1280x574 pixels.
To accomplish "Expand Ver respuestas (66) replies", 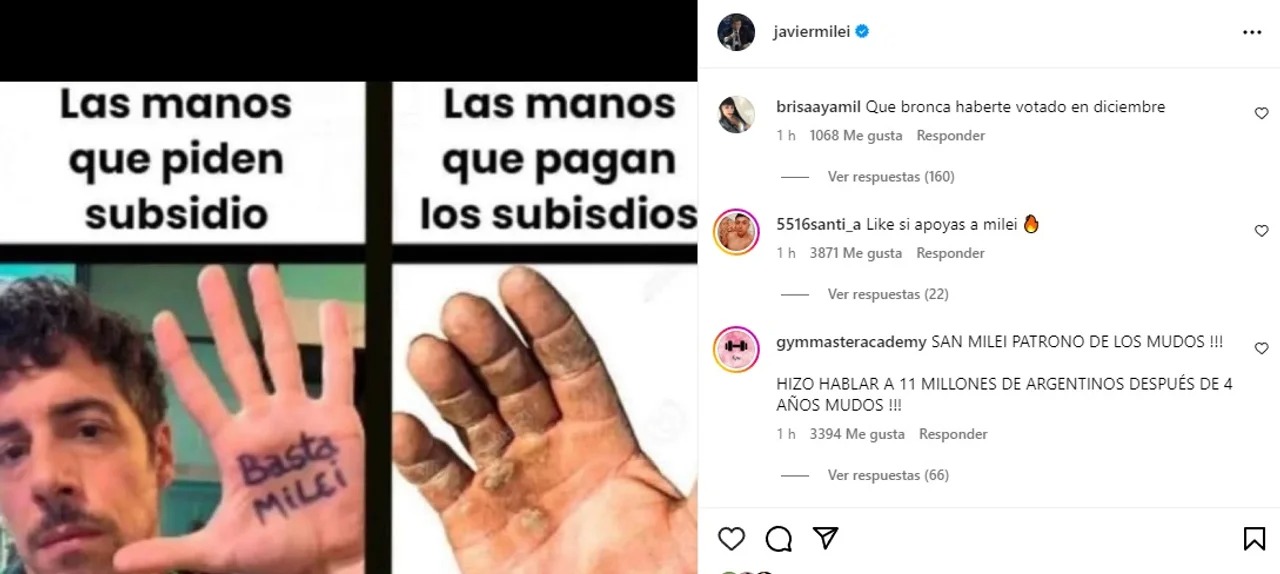I will (888, 475).
